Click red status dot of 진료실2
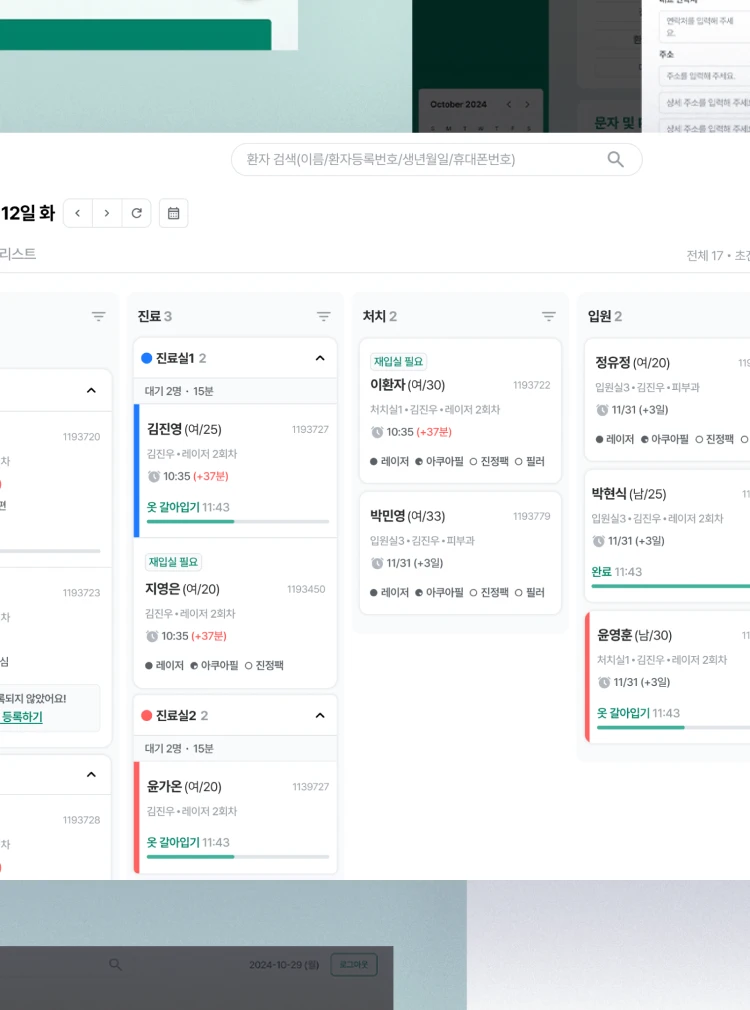This screenshot has width=750, height=1010. pos(146,716)
